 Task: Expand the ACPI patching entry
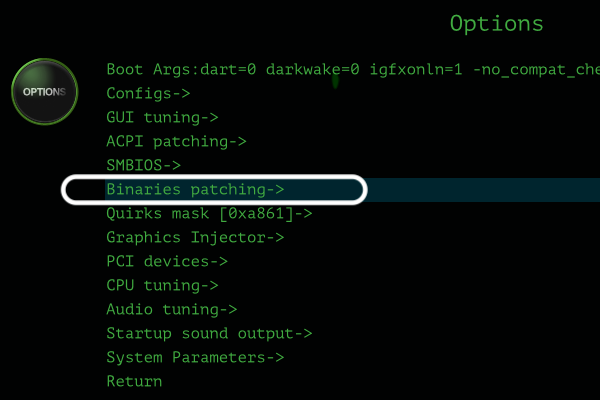176,142
